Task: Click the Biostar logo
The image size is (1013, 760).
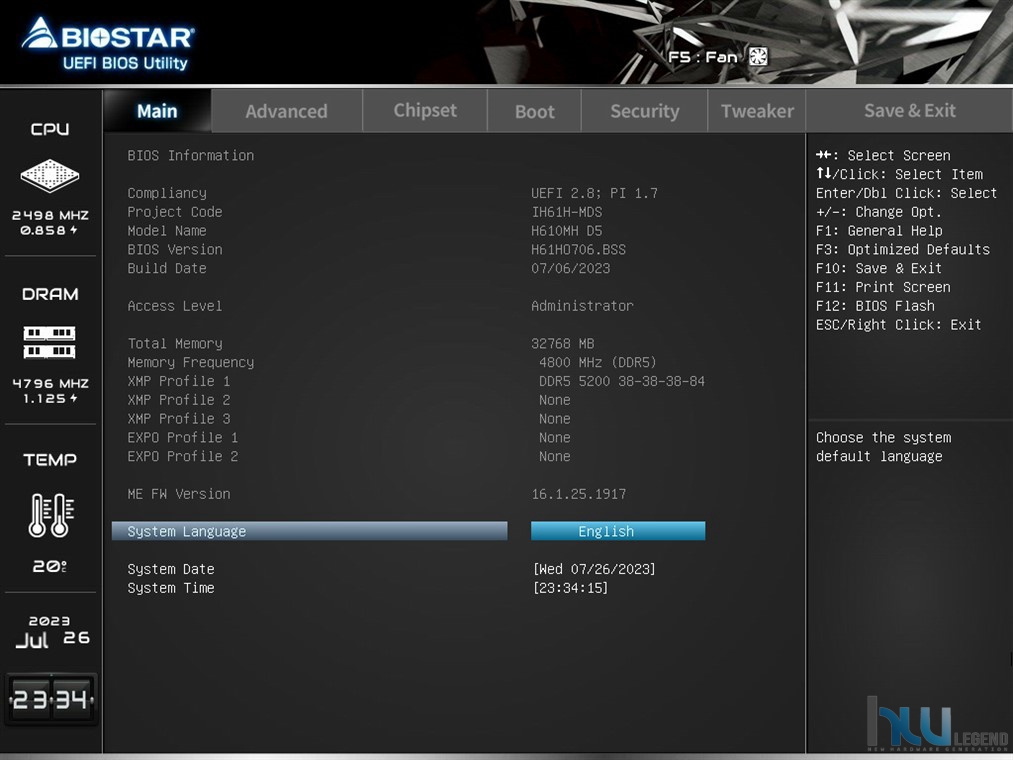Action: point(108,44)
